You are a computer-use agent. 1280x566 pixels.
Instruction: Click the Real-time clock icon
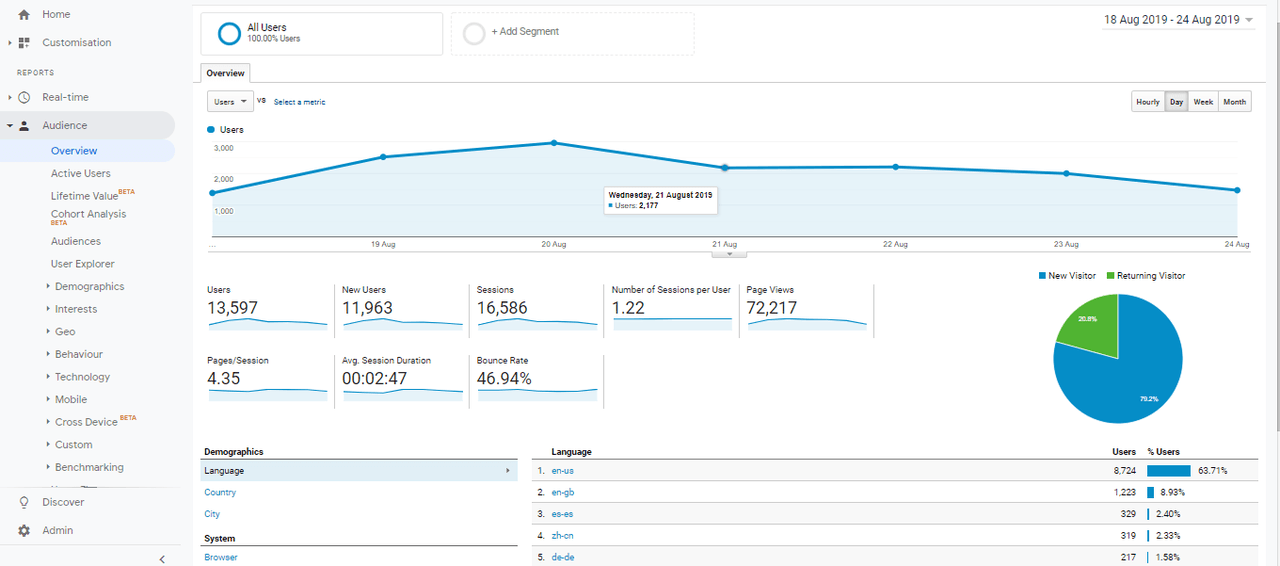(x=24, y=97)
